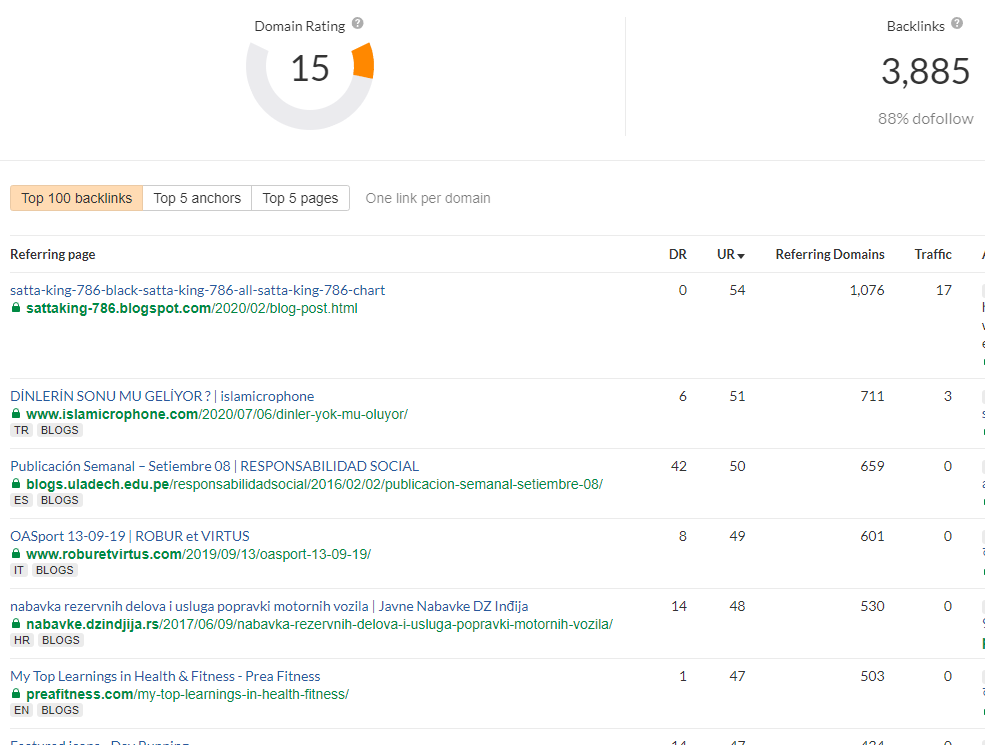Sort by the Traffic column header
Viewport: 985px width, 745px height.
[933, 254]
